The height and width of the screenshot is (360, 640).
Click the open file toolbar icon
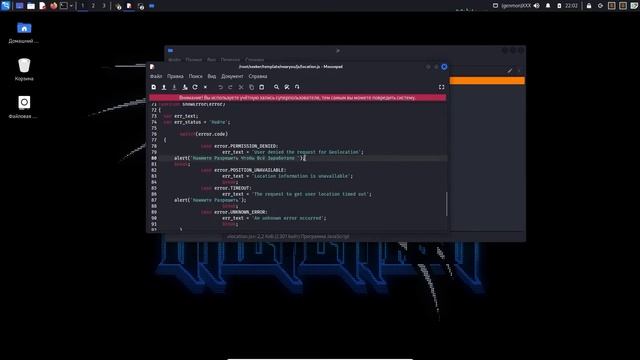pos(164,87)
